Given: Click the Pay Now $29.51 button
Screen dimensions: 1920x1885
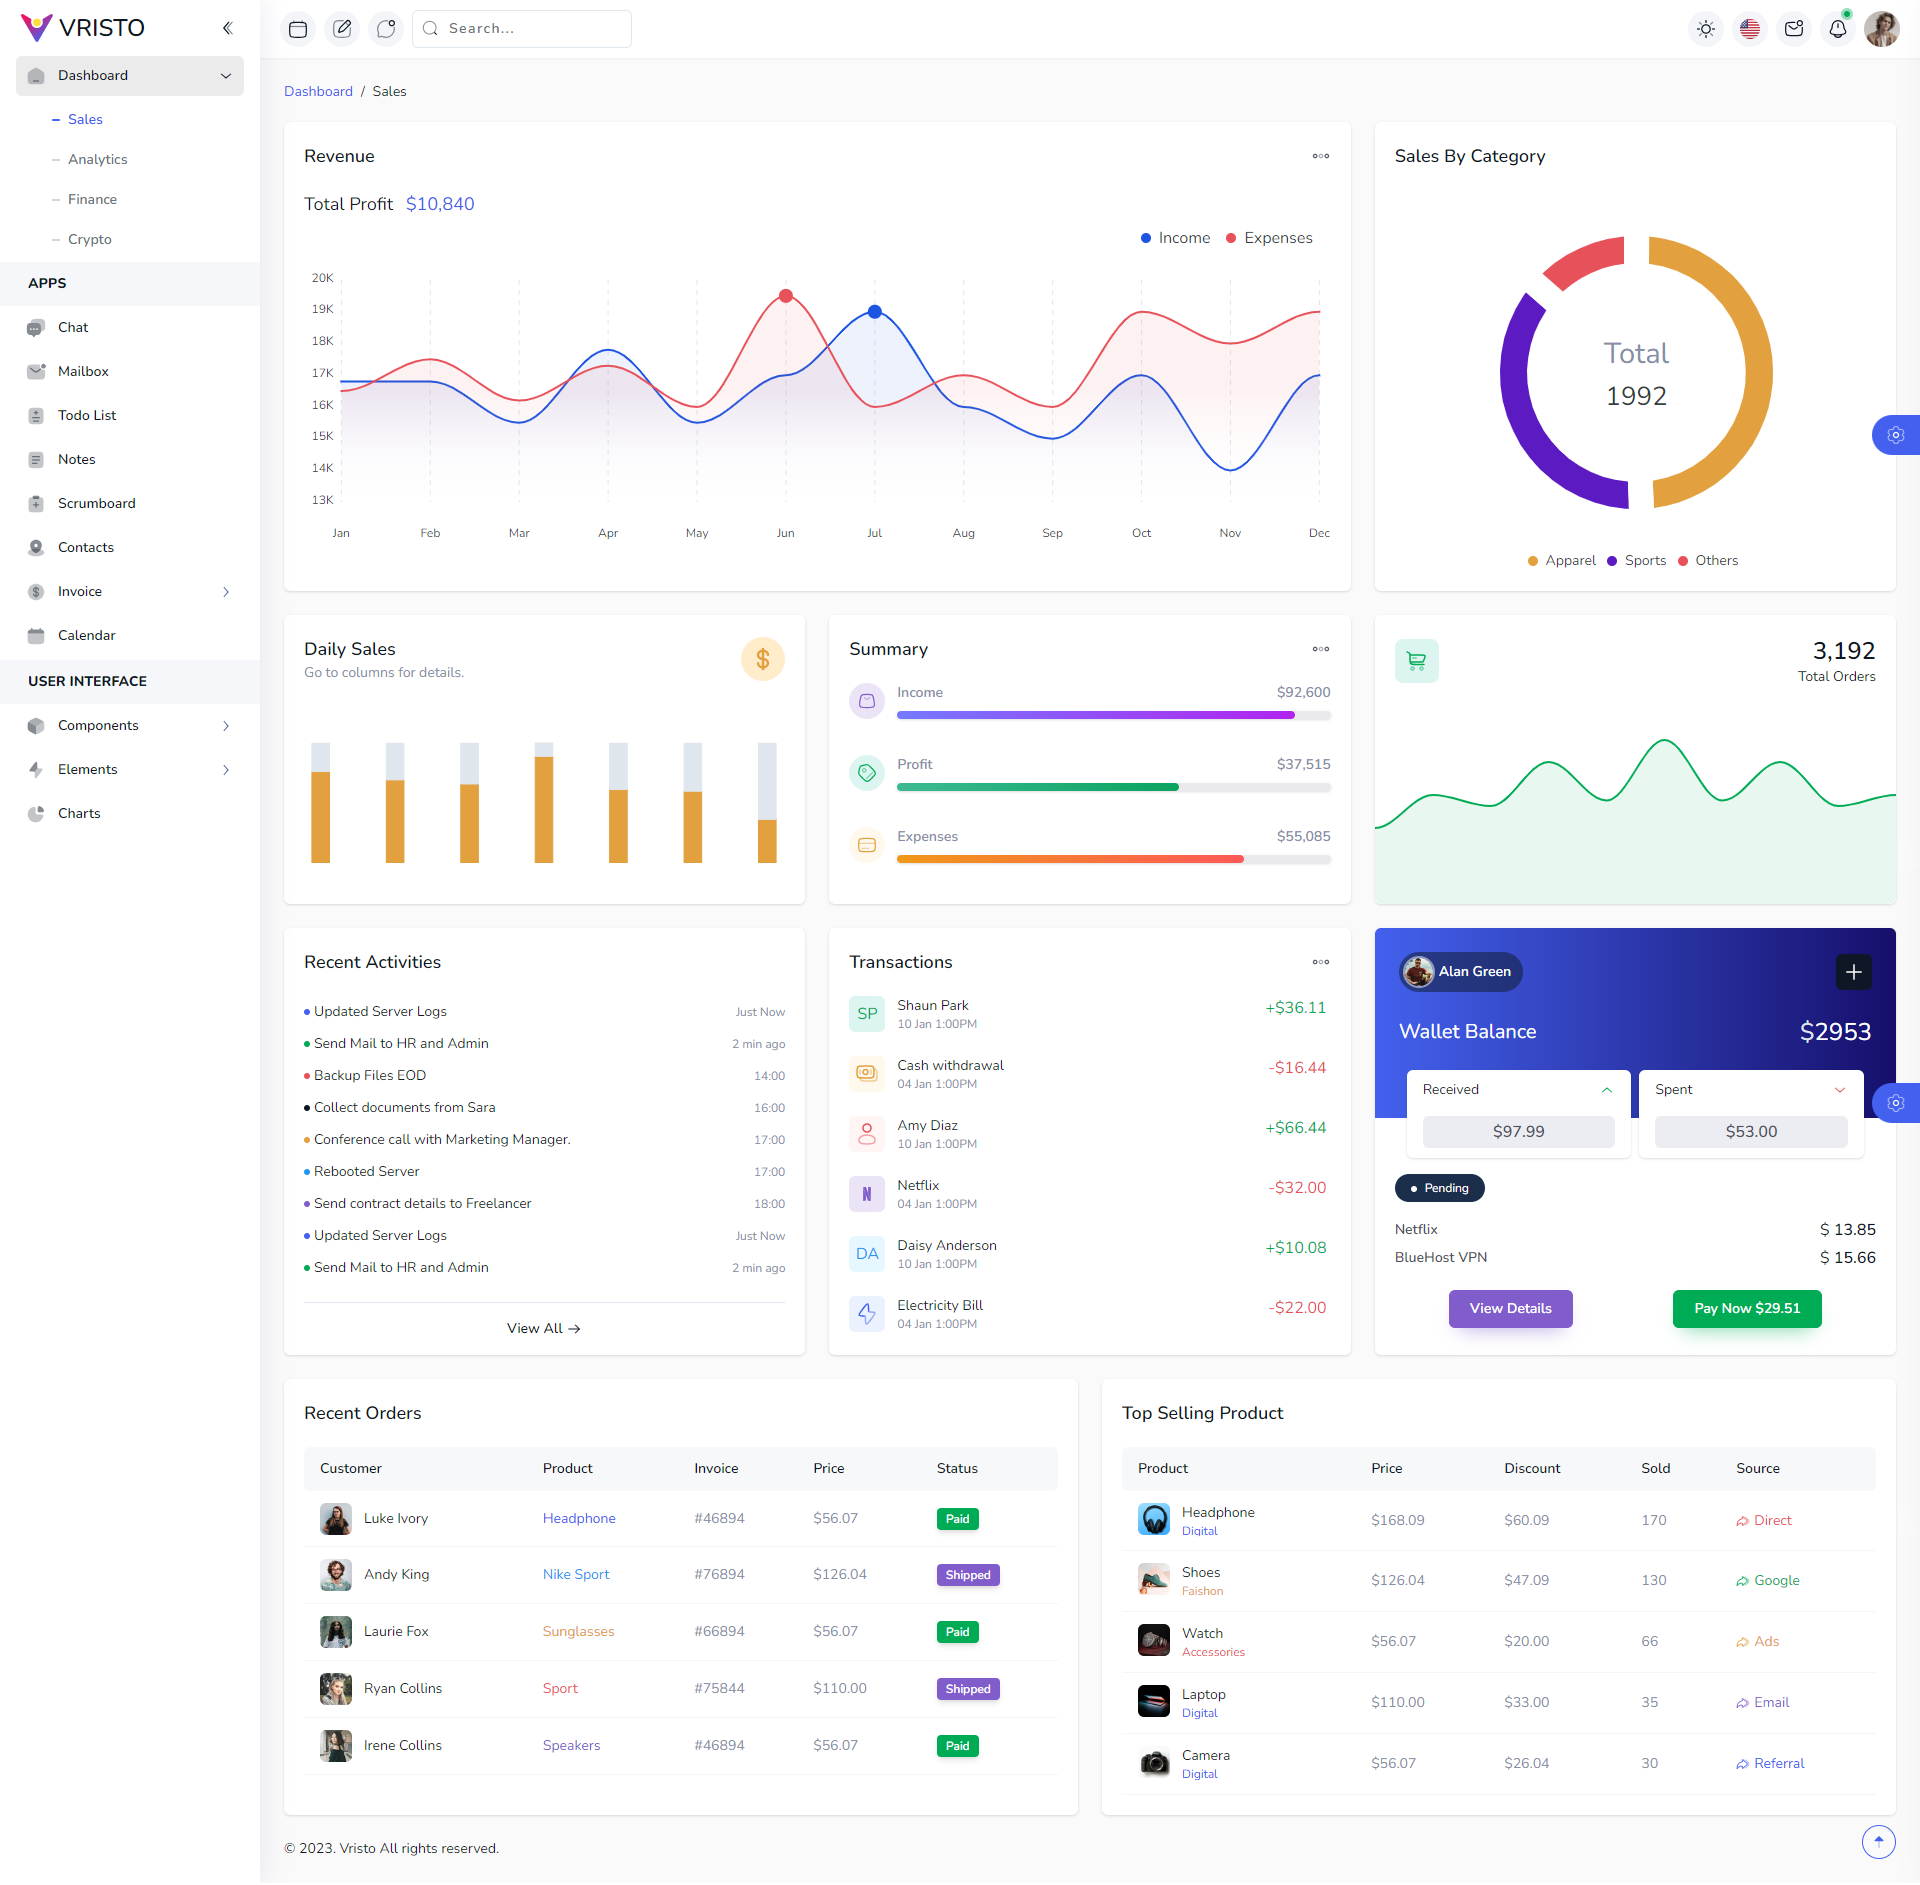Looking at the screenshot, I should tap(1746, 1308).
